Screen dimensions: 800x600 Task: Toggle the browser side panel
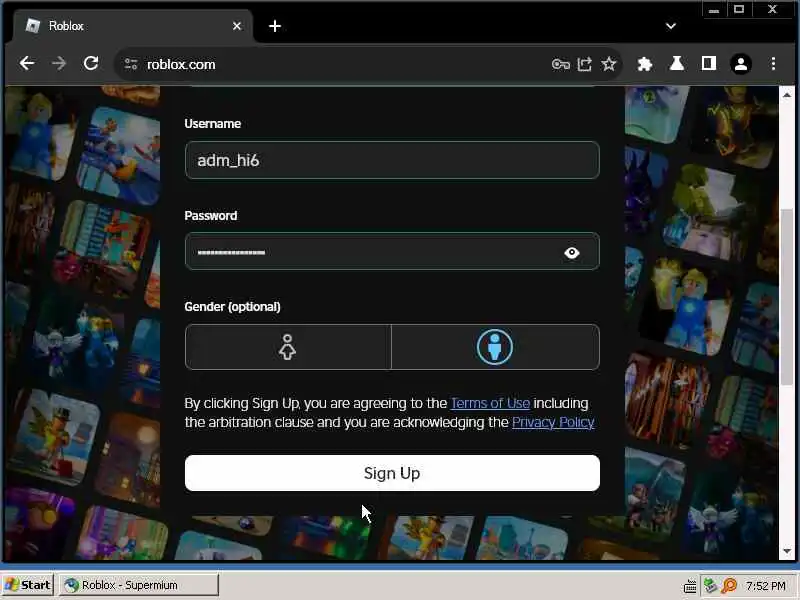[709, 64]
